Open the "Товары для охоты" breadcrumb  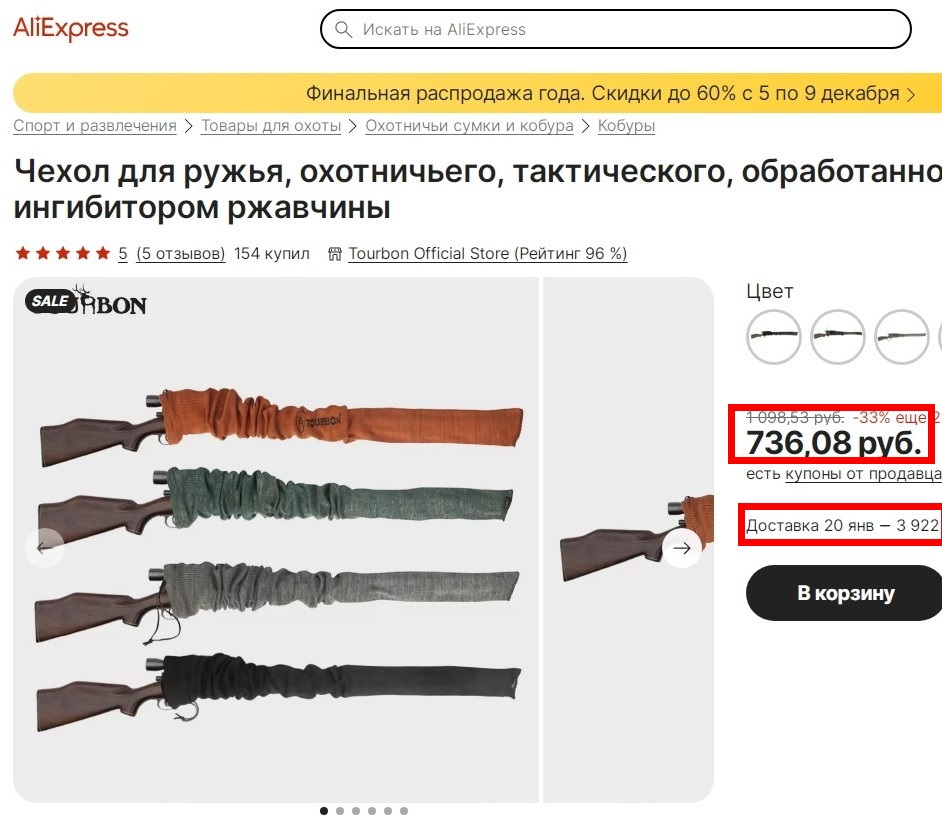click(271, 126)
